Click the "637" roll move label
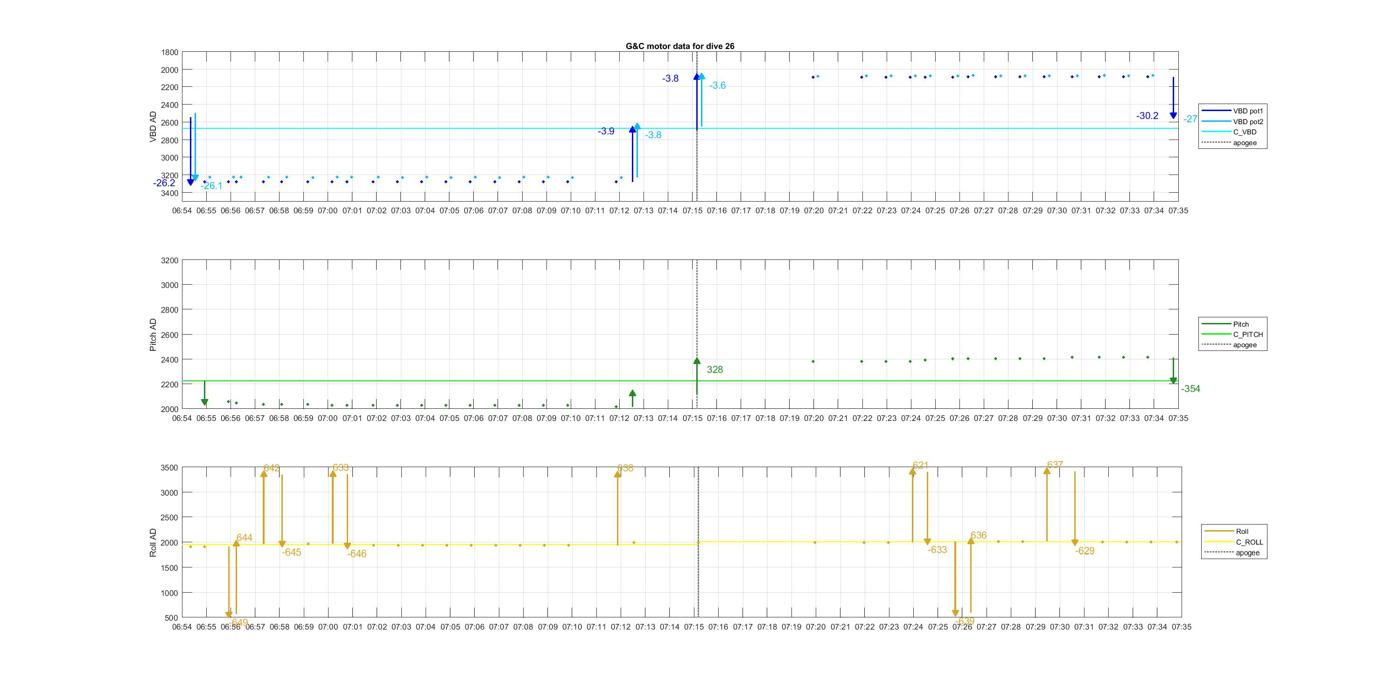1400x693 pixels. (1055, 465)
